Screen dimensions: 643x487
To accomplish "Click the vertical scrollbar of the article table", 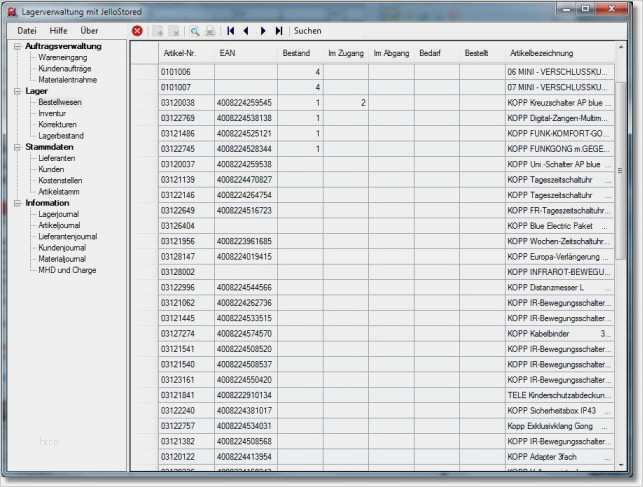I will [x=621, y=250].
